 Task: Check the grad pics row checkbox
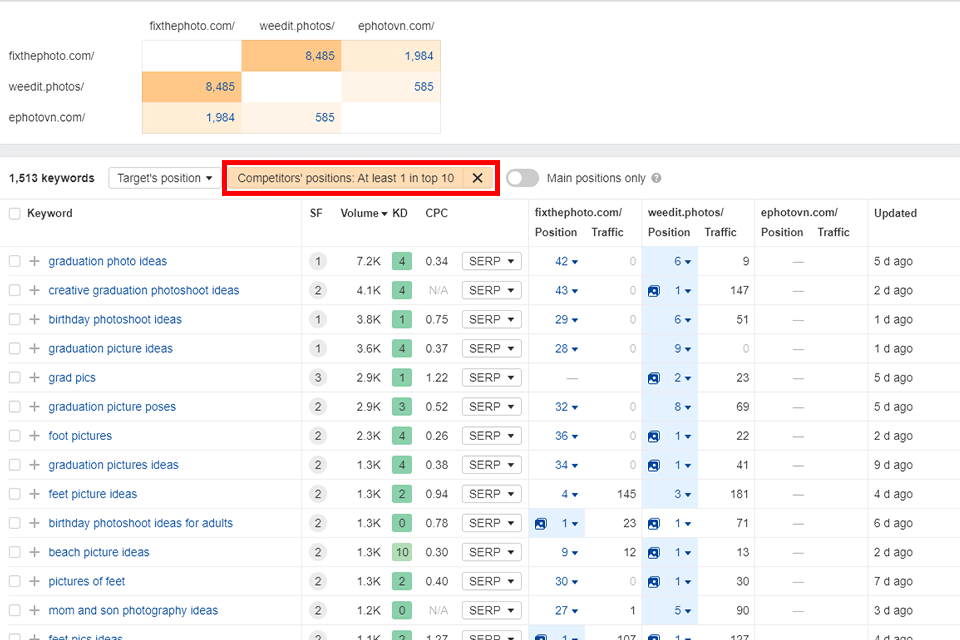pos(15,377)
